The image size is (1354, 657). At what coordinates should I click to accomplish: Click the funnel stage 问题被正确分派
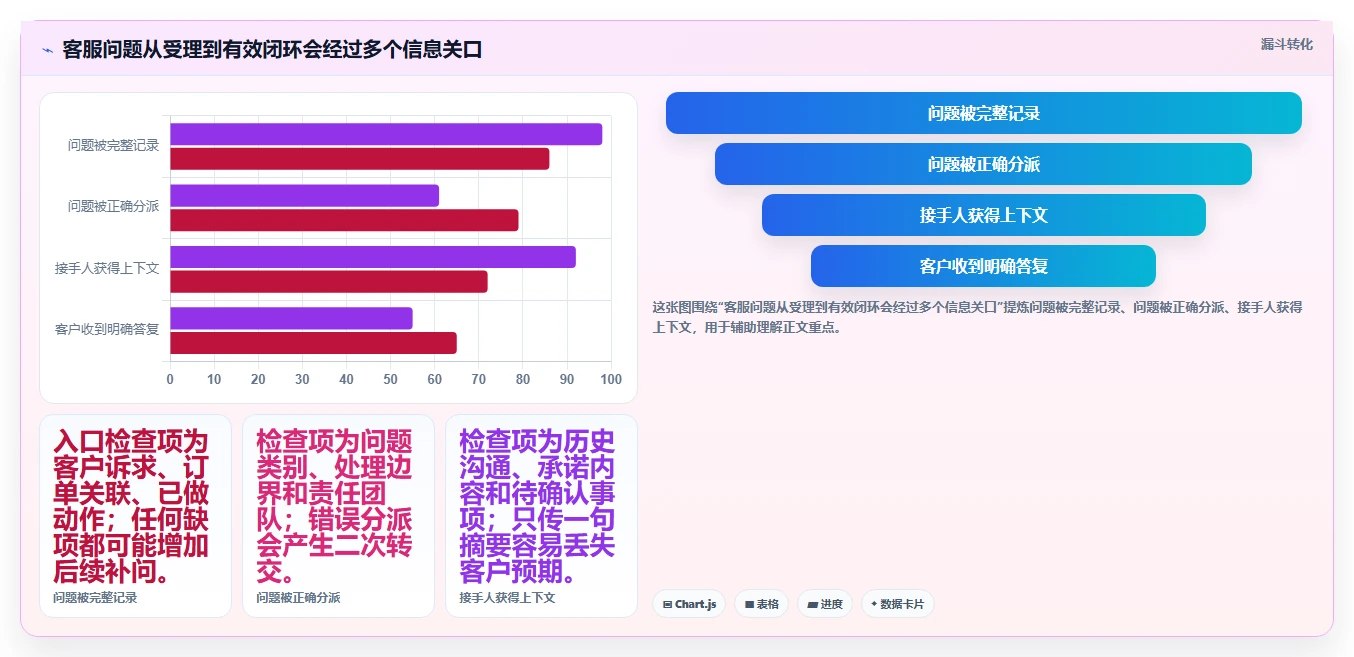tap(983, 164)
